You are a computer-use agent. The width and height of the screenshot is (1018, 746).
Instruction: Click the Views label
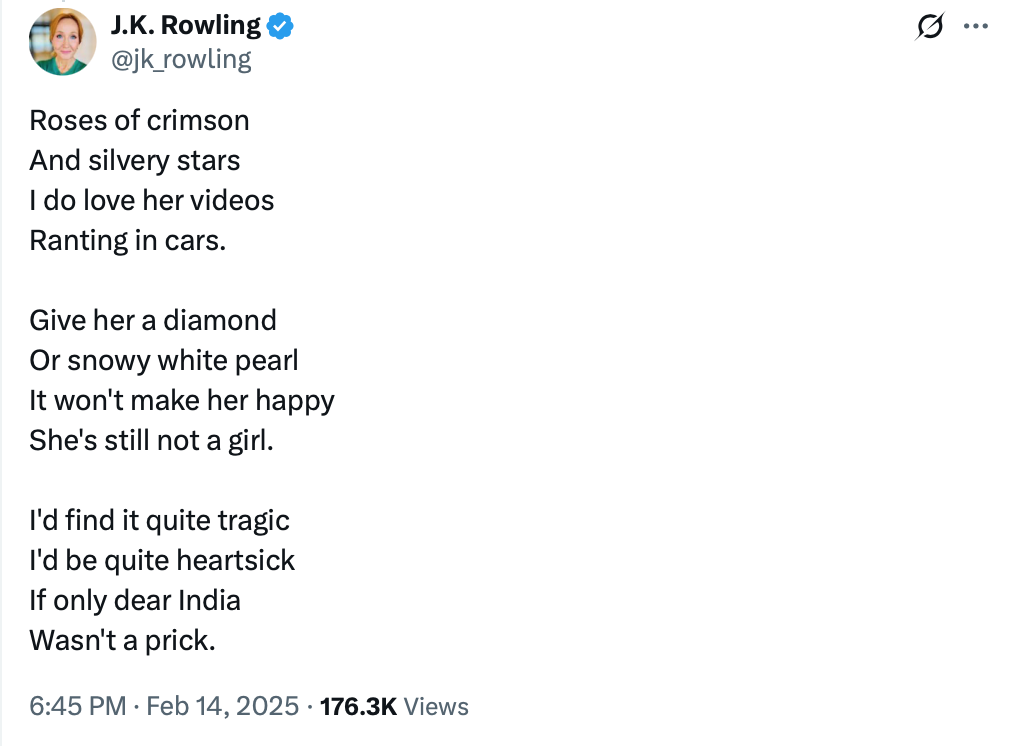click(x=437, y=706)
